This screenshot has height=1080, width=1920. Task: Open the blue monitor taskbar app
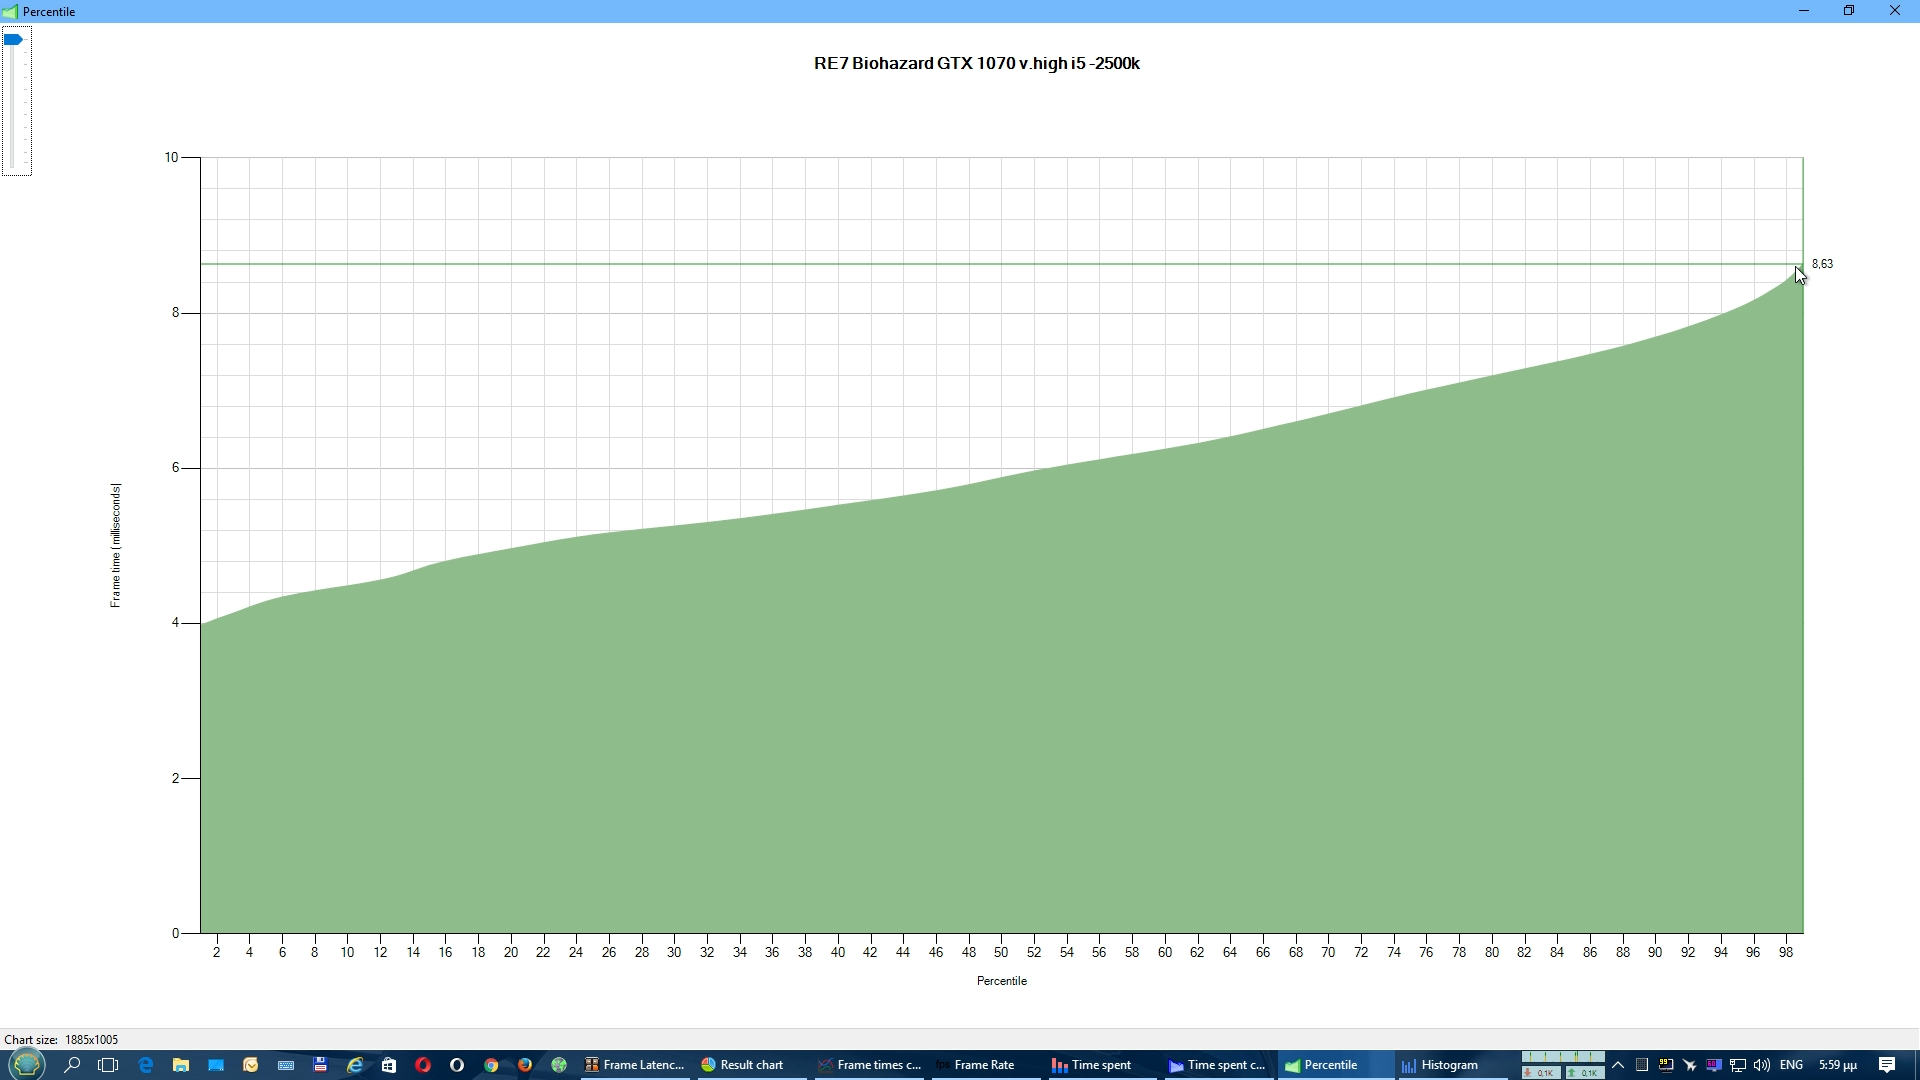216,1065
